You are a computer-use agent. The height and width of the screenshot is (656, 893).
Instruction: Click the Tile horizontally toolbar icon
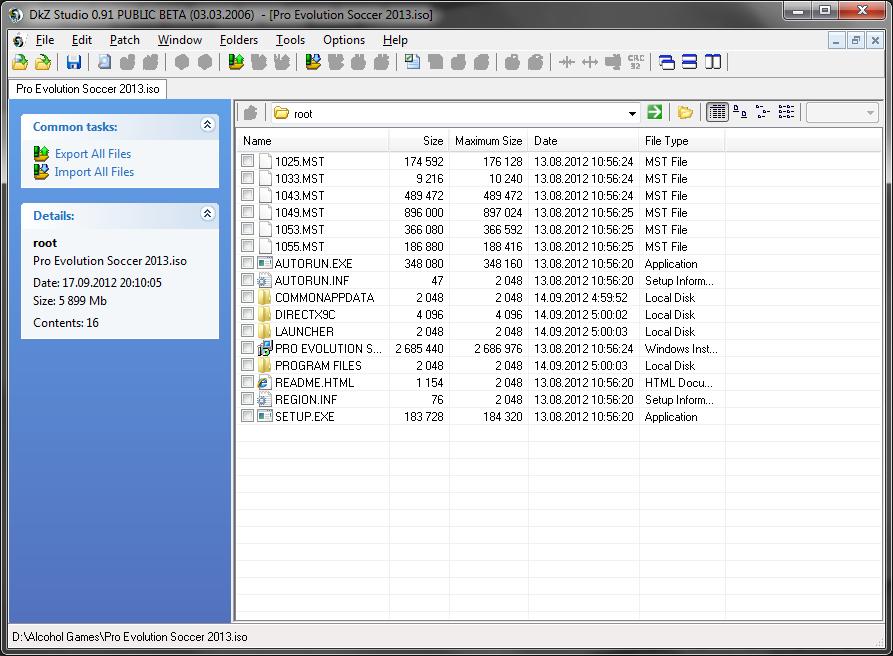pyautogui.click(x=690, y=62)
